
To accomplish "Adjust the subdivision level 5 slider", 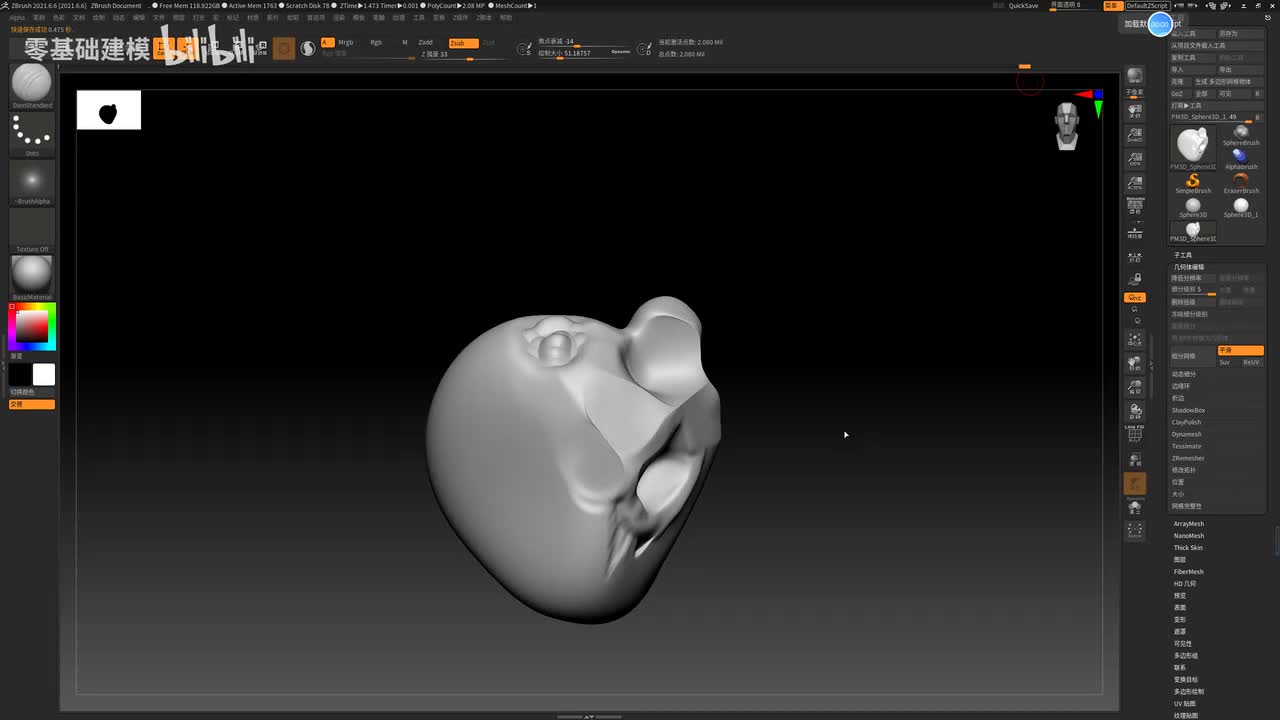I will (x=1193, y=290).
